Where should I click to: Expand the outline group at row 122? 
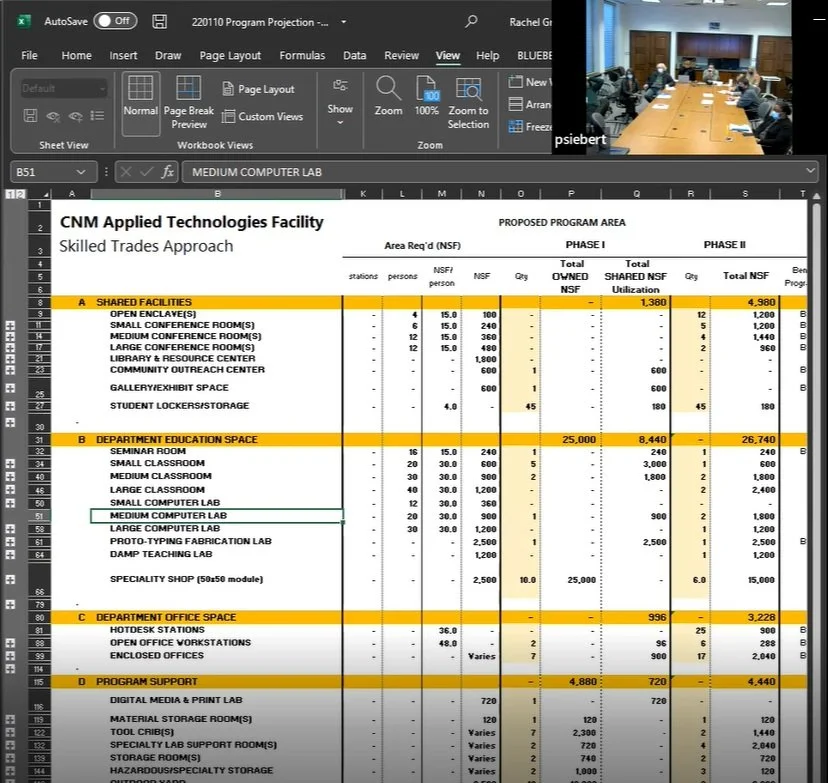[10, 732]
